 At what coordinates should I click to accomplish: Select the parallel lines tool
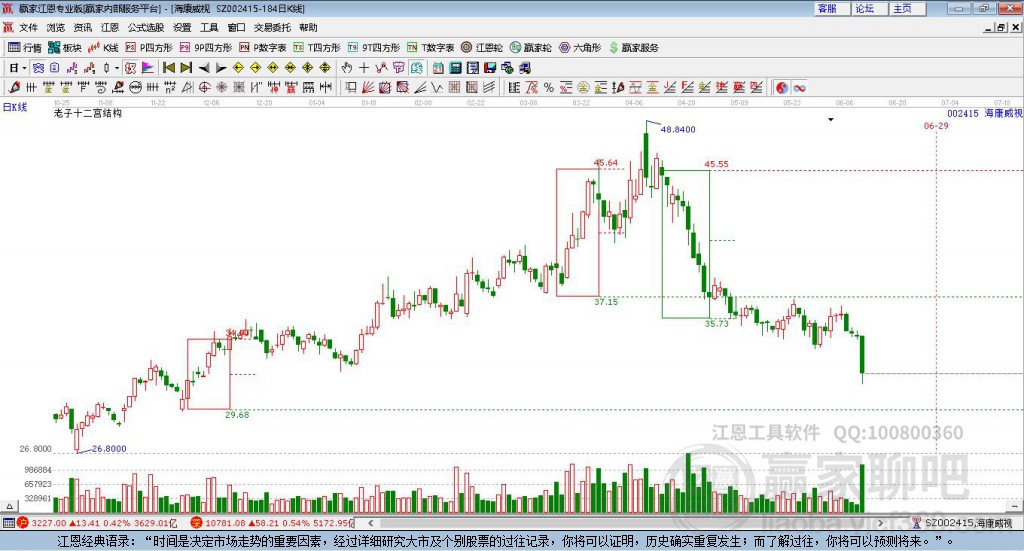[x=489, y=87]
